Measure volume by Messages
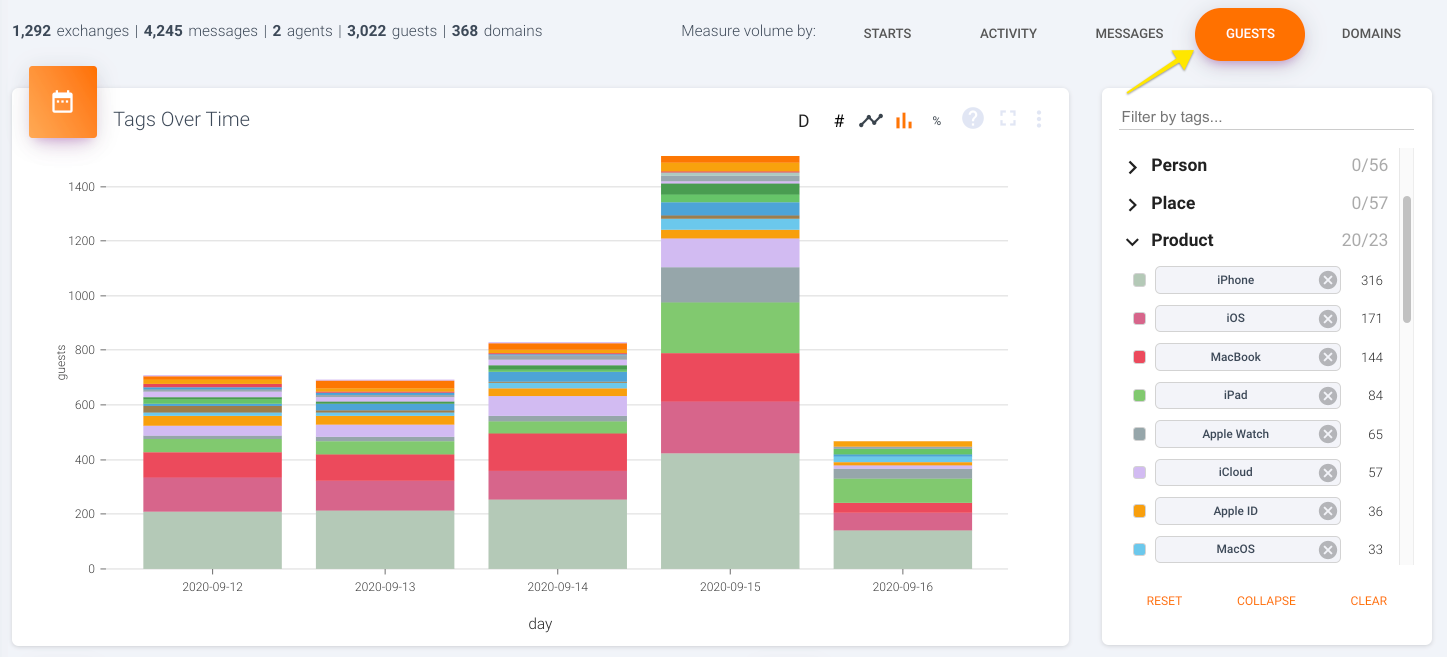 (1129, 33)
